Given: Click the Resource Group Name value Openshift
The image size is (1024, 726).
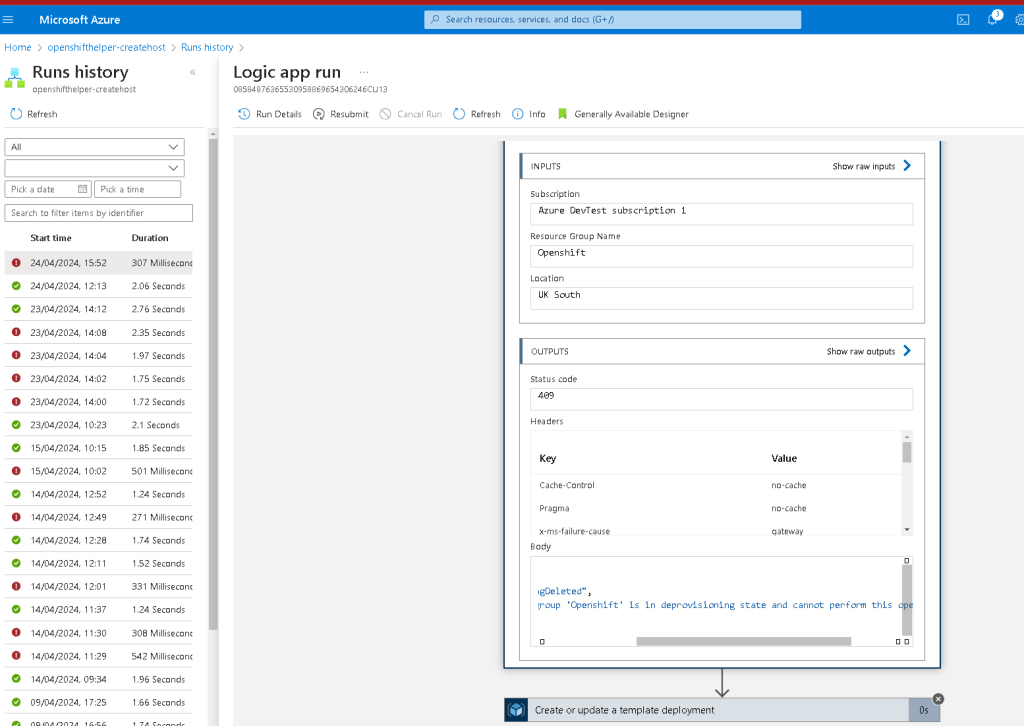Looking at the screenshot, I should pos(722,256).
